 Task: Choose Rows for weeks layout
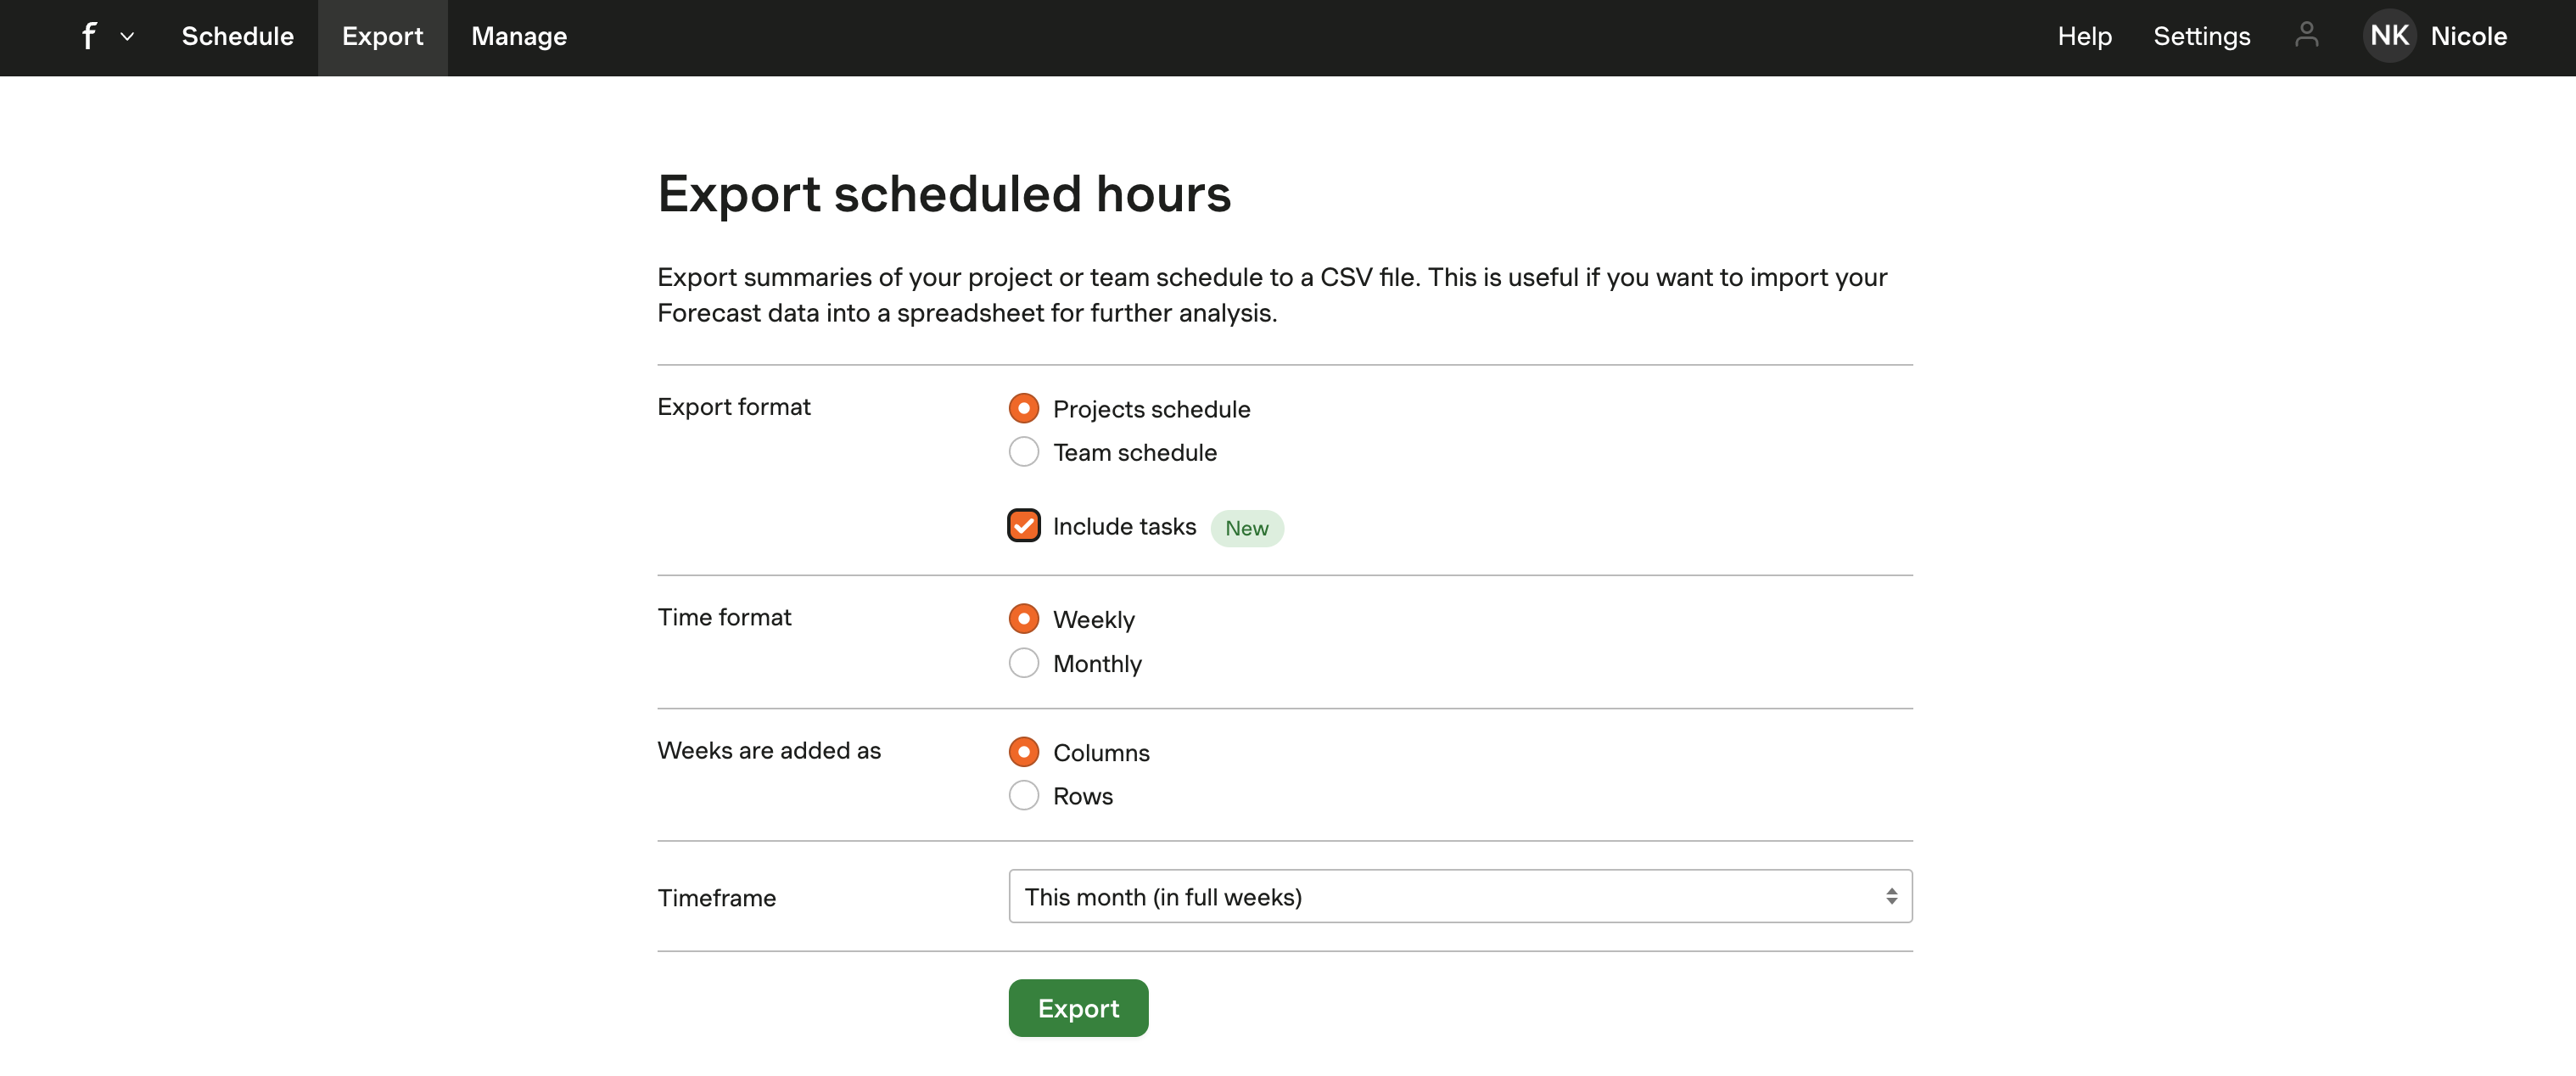(1023, 796)
